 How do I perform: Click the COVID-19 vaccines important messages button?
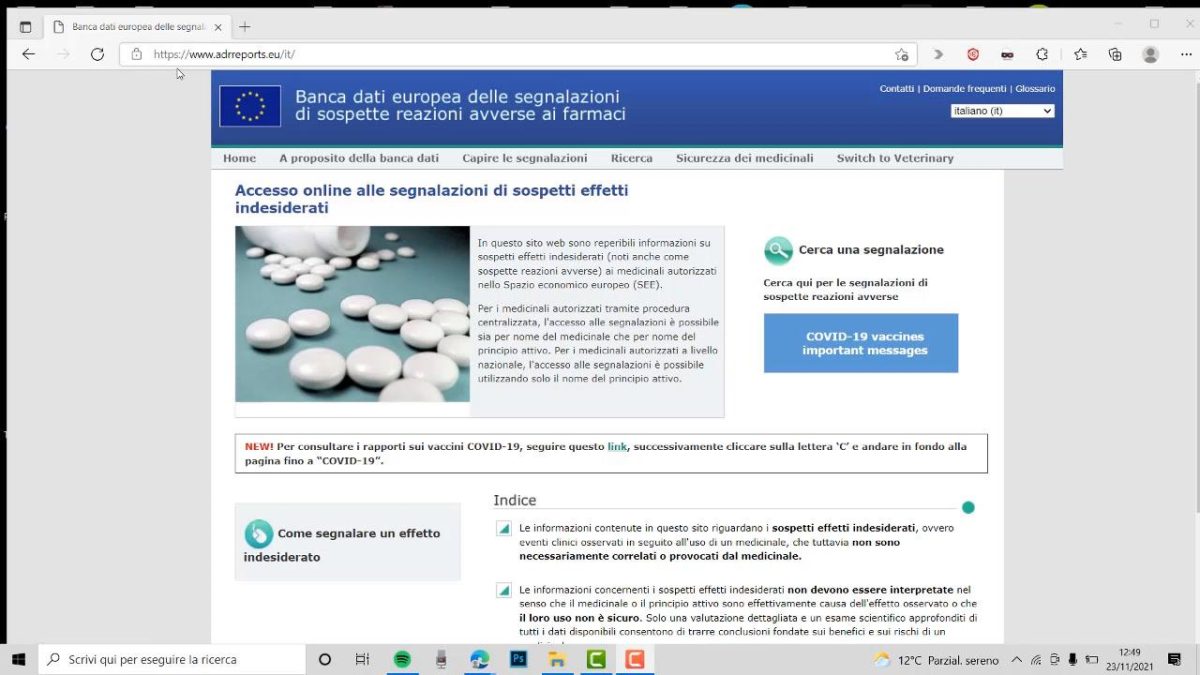coord(860,343)
